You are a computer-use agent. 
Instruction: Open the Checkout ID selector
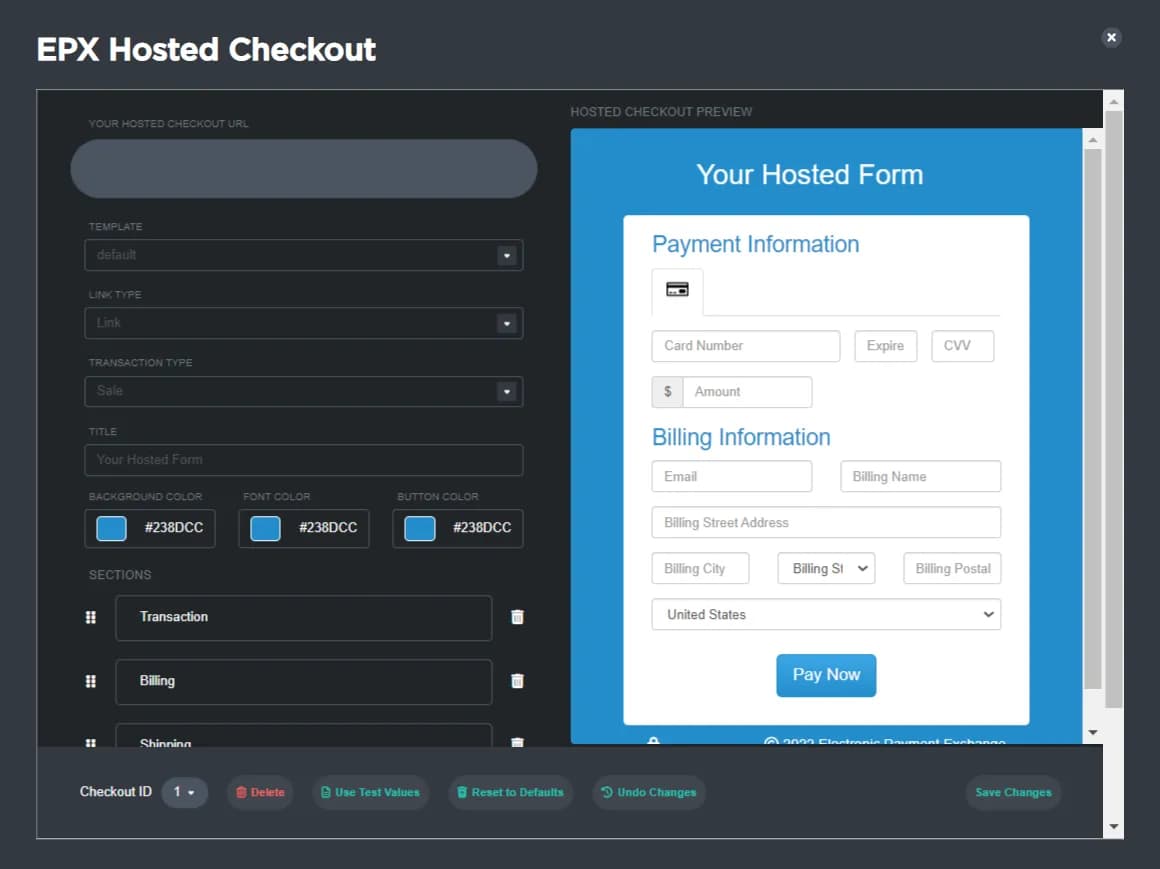pos(184,792)
